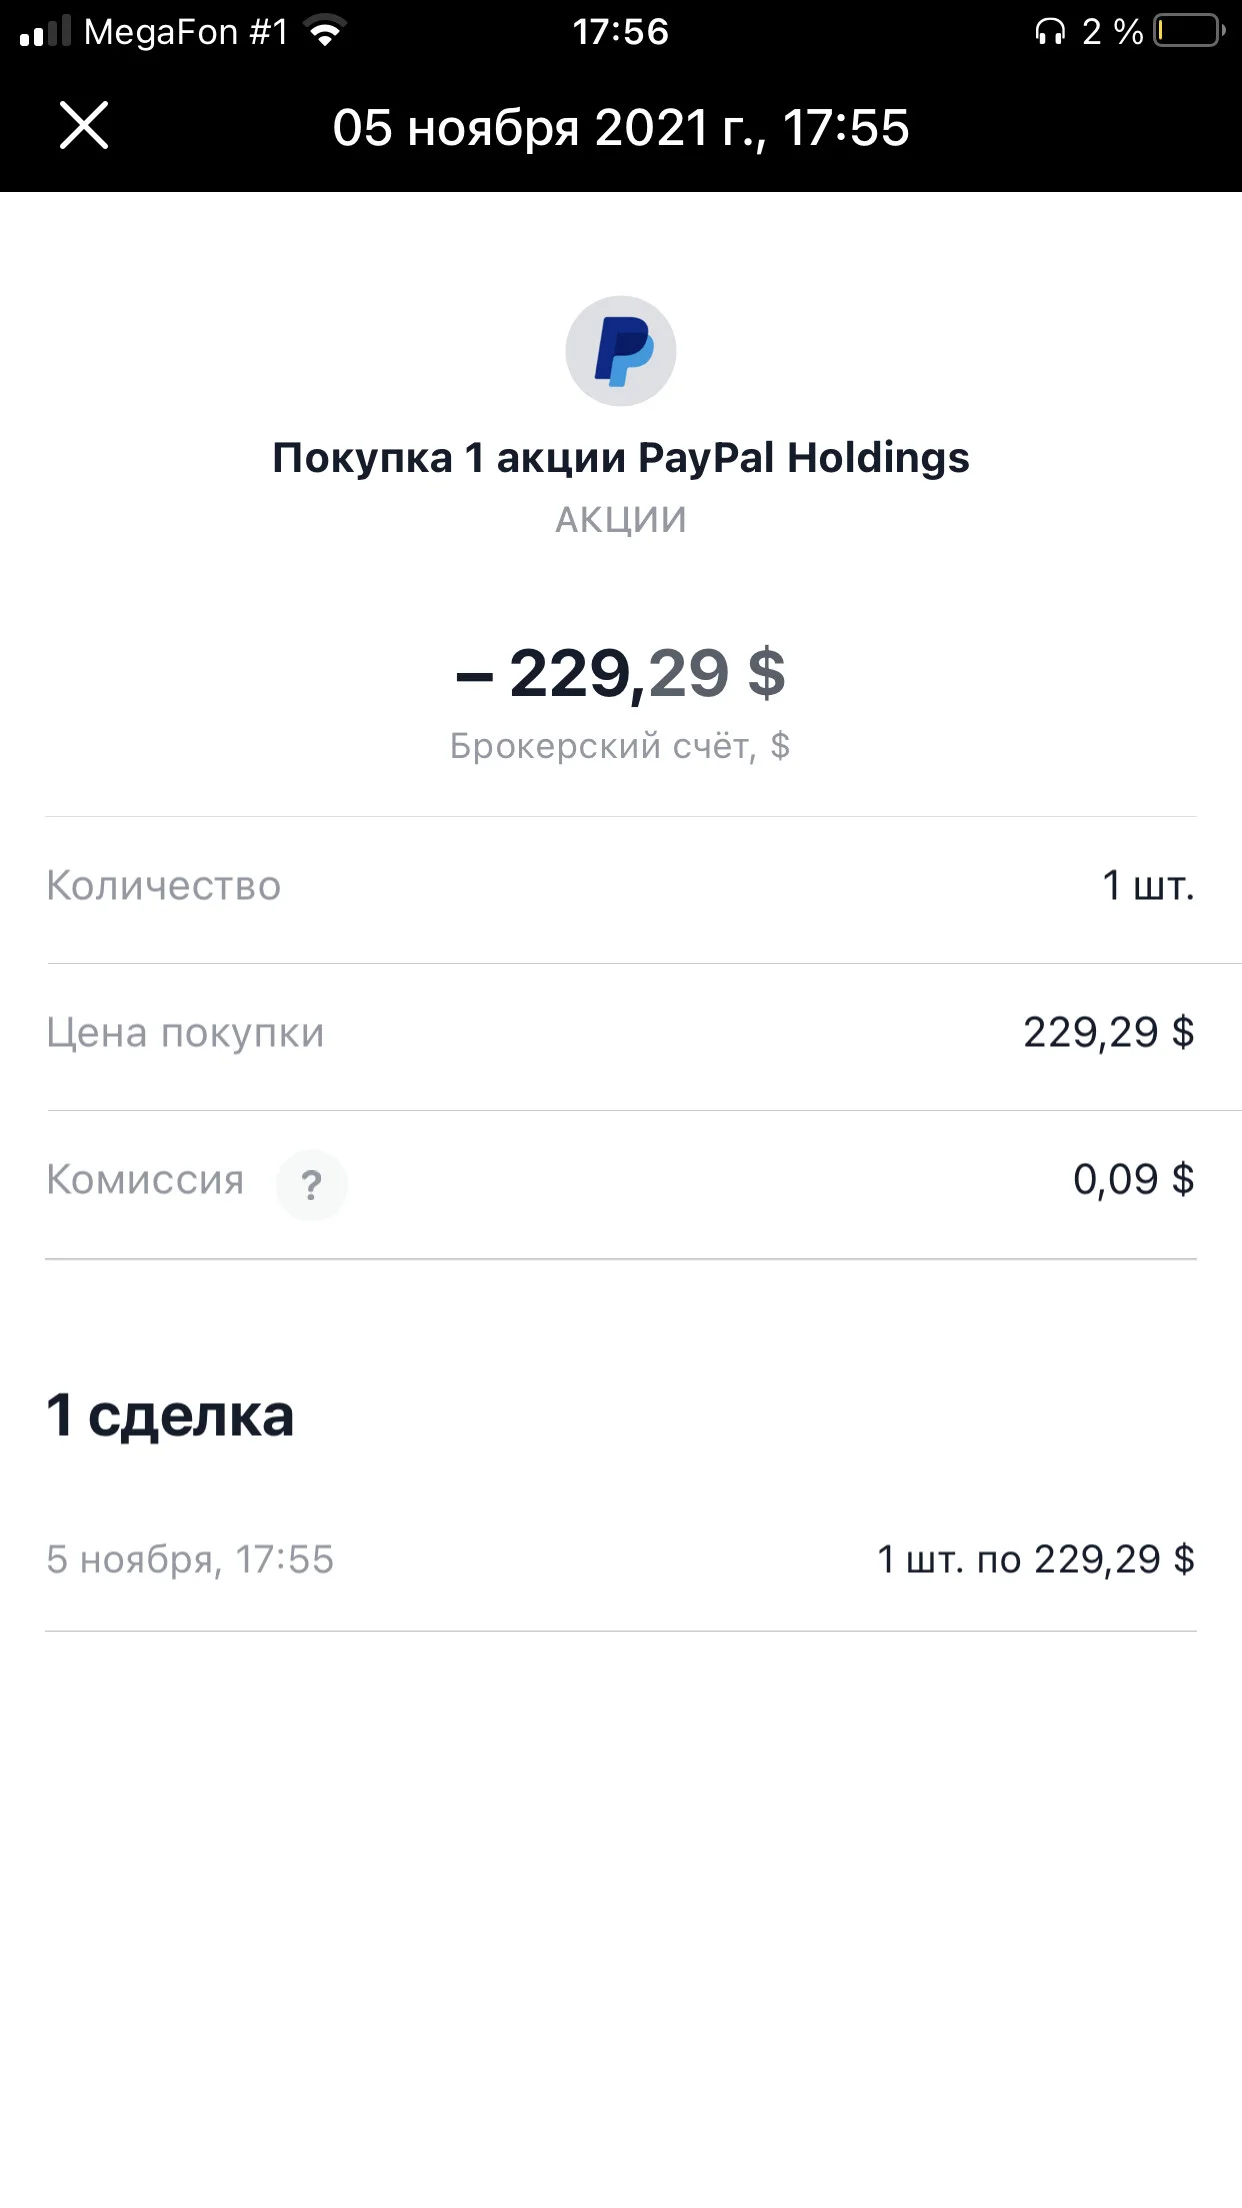Screen dimensions: 1242x2208
Task: Tap the Брокерский счёт, $ account label
Action: pos(620,746)
